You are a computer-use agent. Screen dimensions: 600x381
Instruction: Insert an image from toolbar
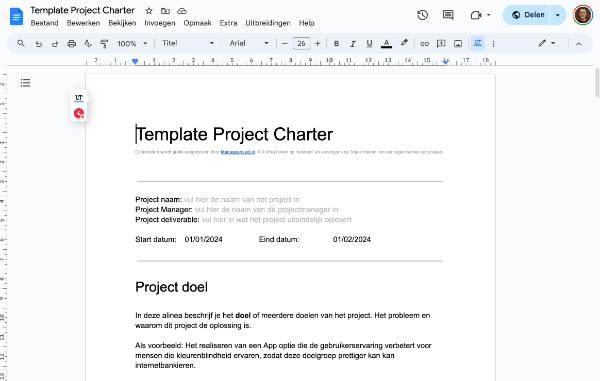(x=458, y=44)
